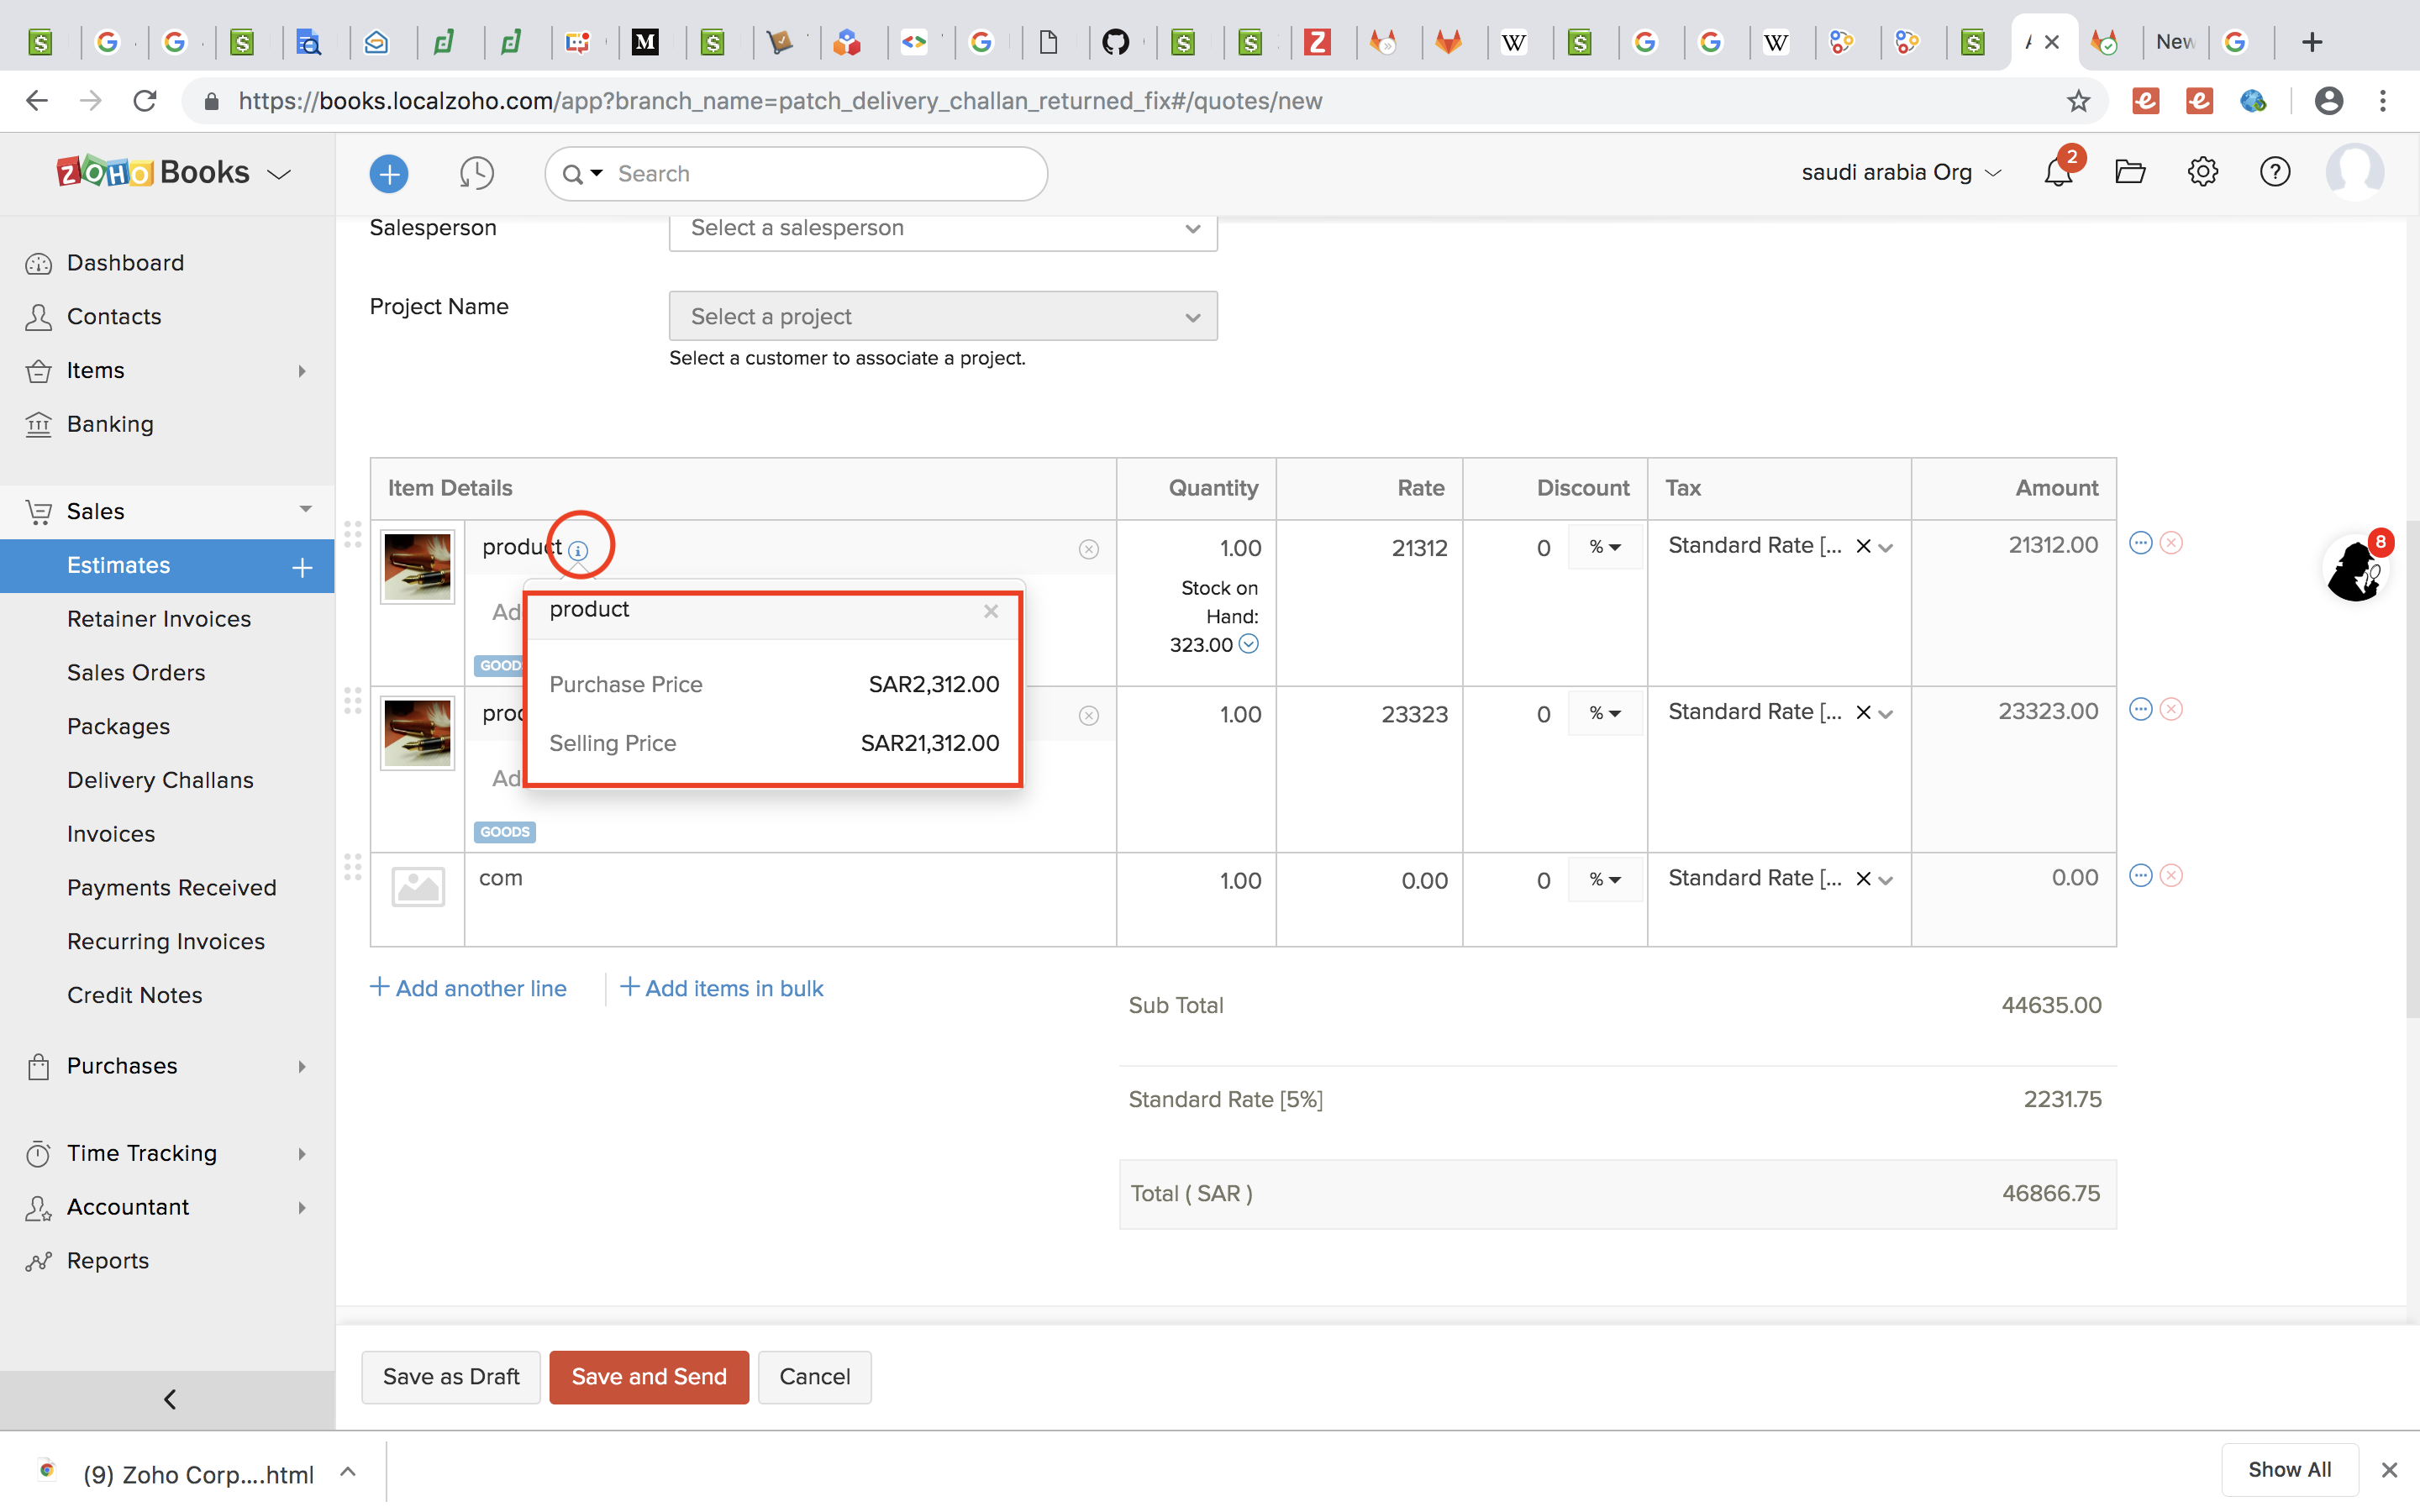Collapse the left sidebar with the arrow
Screen dimensions: 2420x1512
pyautogui.click(x=169, y=1399)
